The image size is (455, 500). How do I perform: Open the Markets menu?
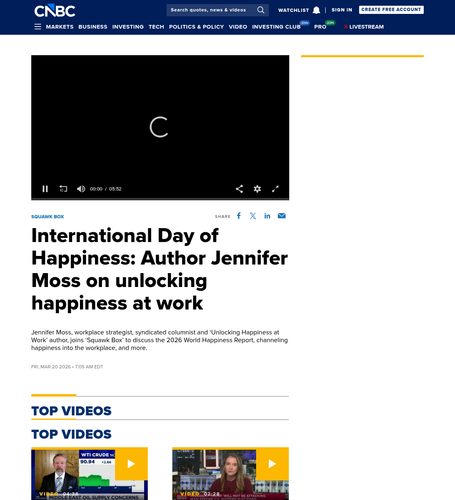tap(60, 27)
